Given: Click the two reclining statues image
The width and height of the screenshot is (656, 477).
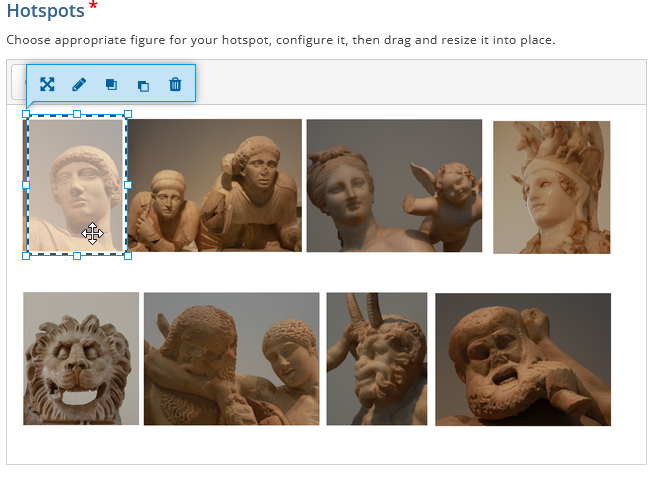Looking at the screenshot, I should click(x=214, y=185).
